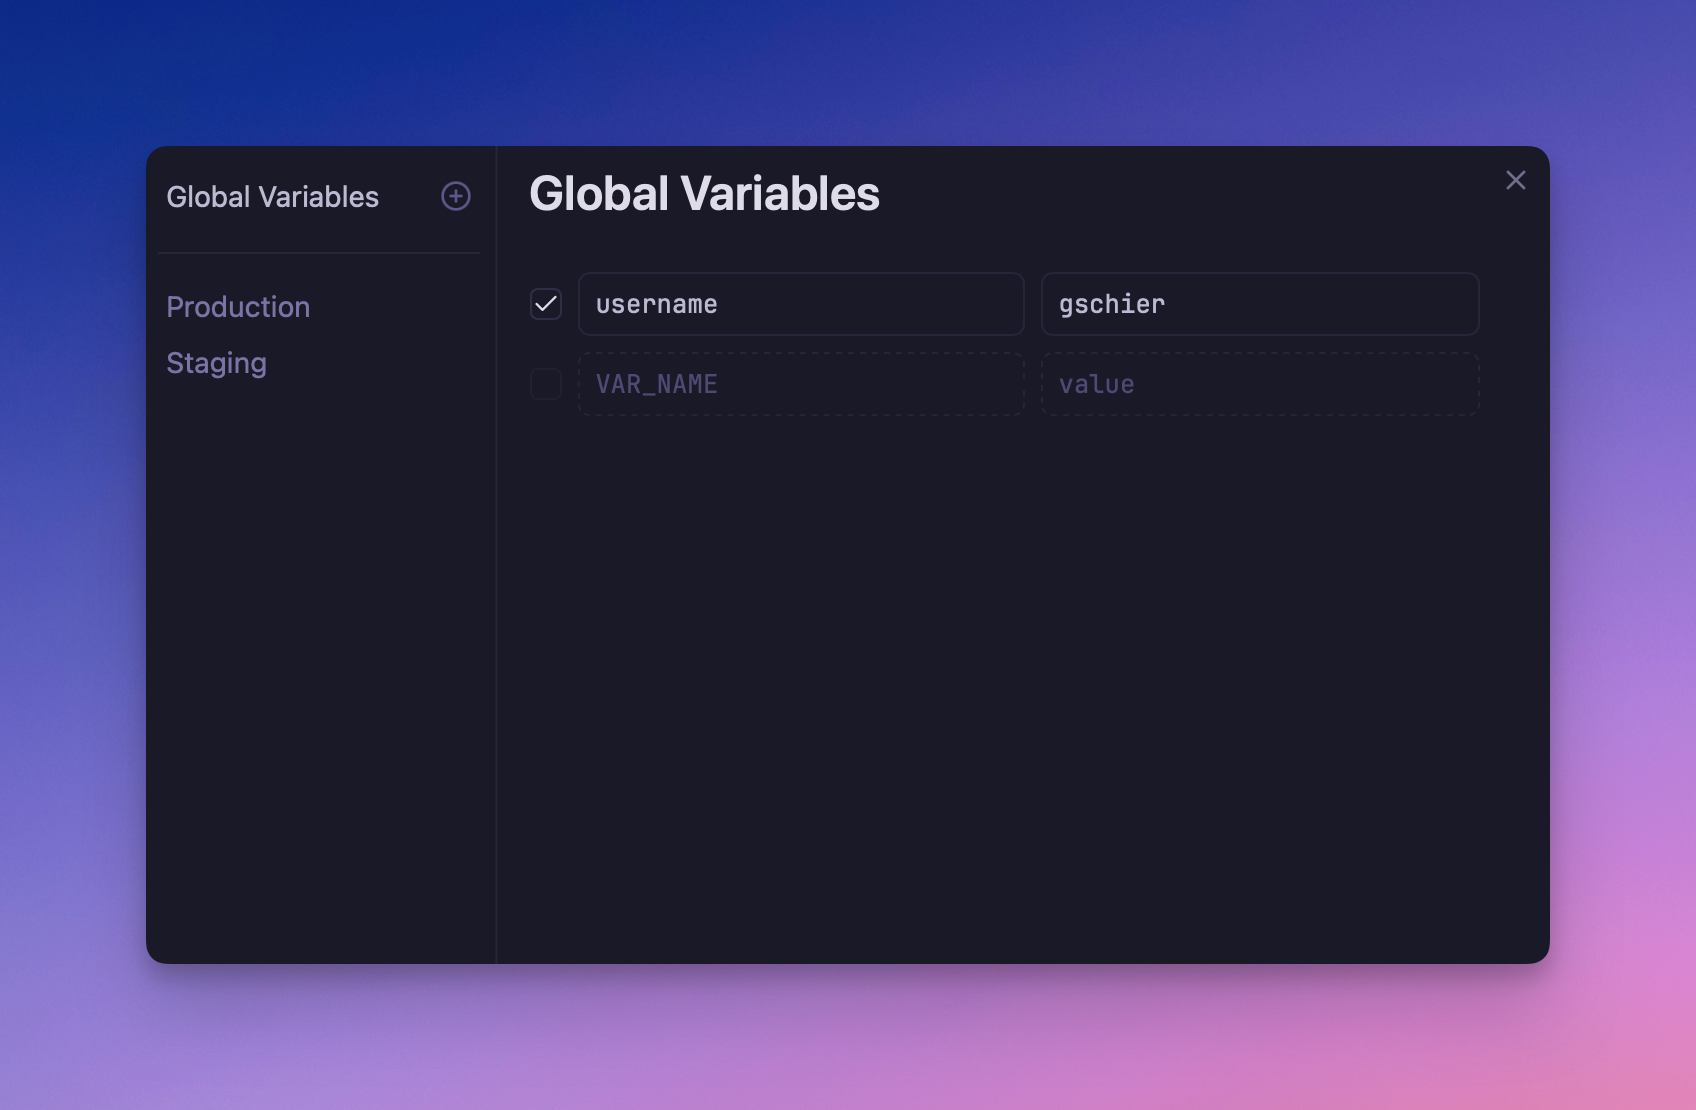The width and height of the screenshot is (1696, 1110).
Task: Disable the username variable checkbox
Action: click(x=546, y=304)
